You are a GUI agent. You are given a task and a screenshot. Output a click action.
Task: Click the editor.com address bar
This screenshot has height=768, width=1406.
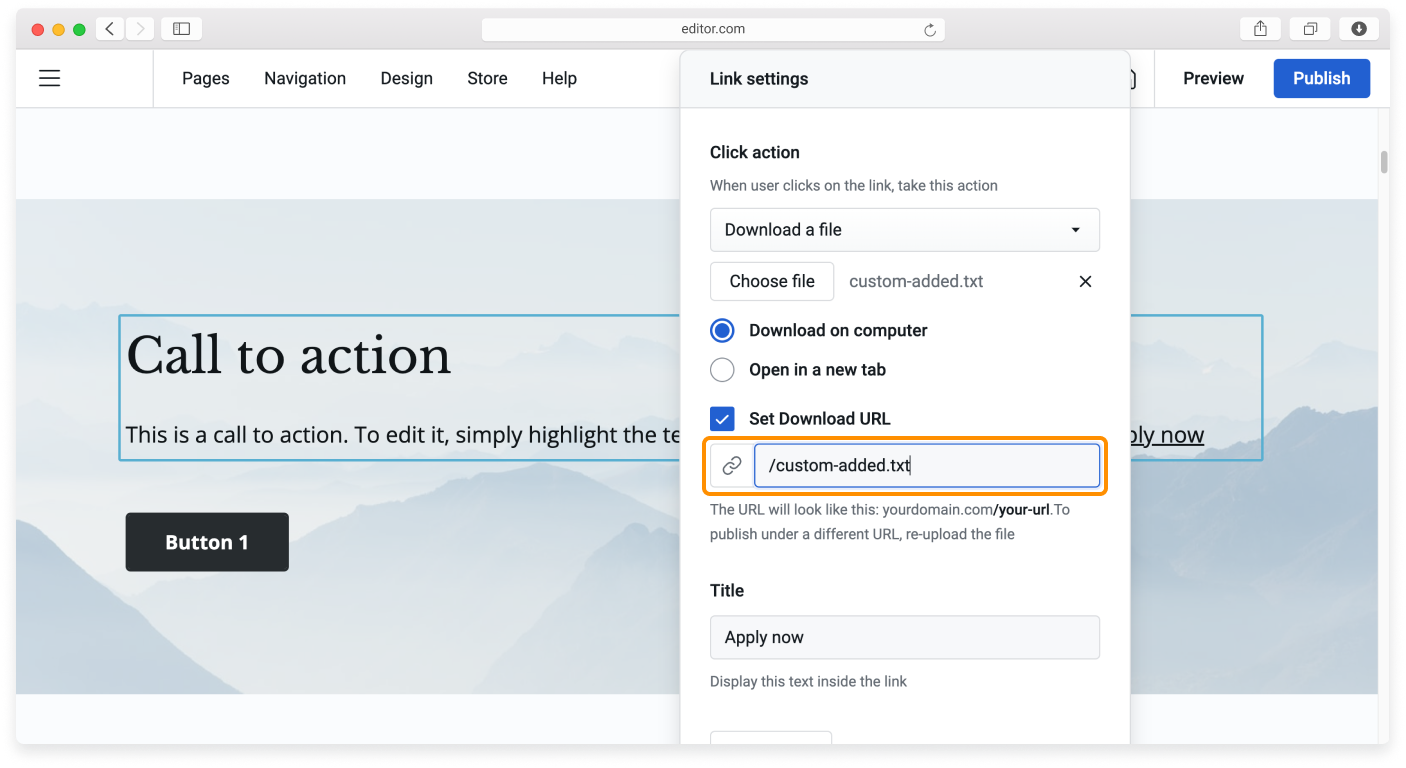click(x=713, y=29)
